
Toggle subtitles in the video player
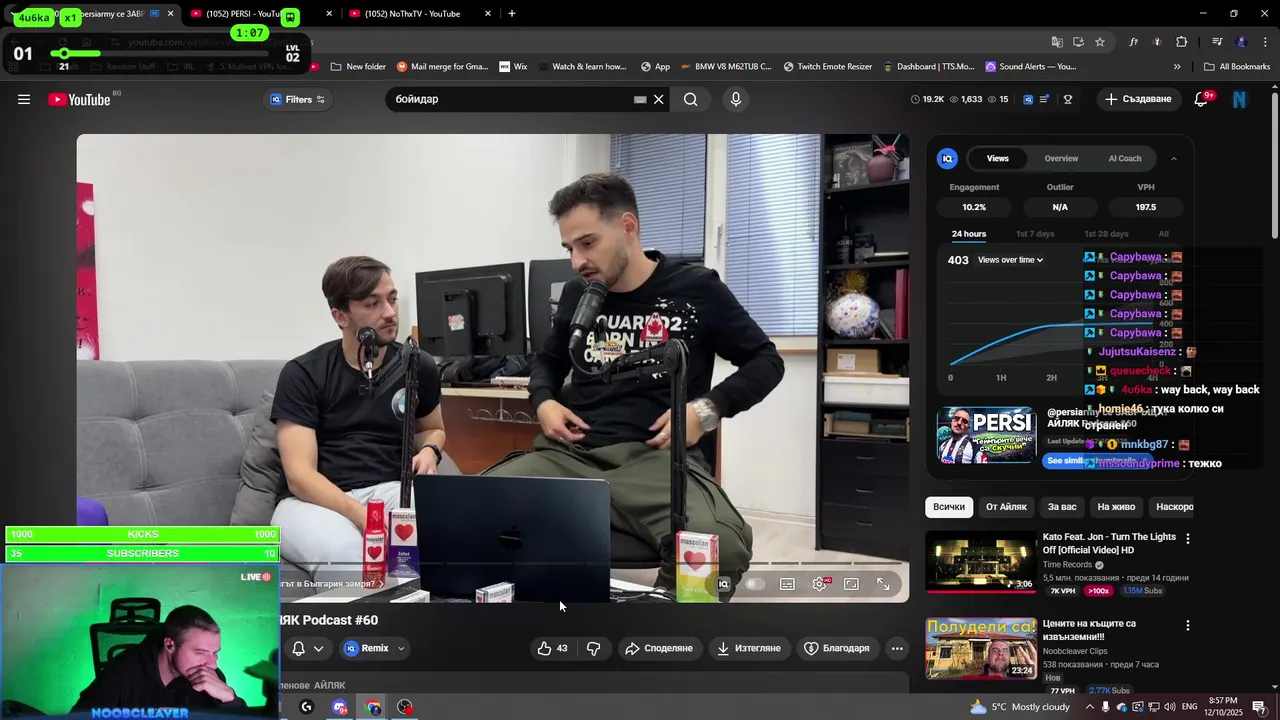[787, 584]
